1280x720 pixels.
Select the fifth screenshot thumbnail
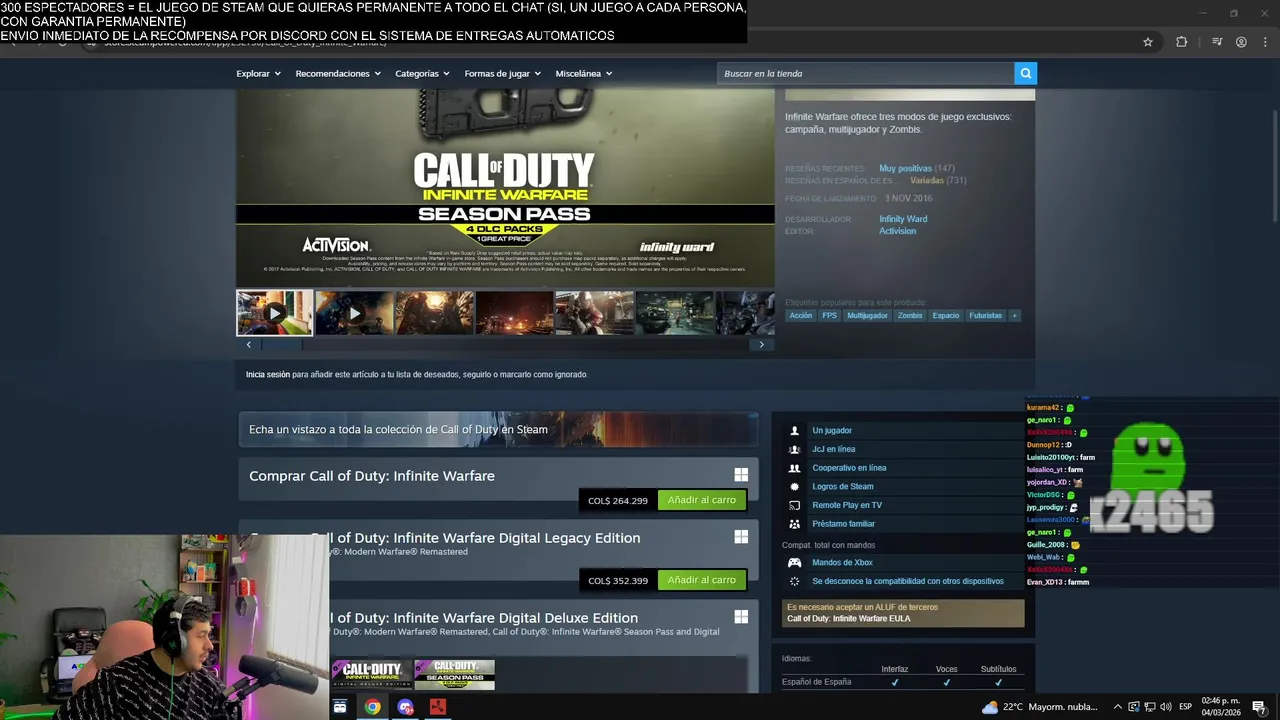pos(594,313)
